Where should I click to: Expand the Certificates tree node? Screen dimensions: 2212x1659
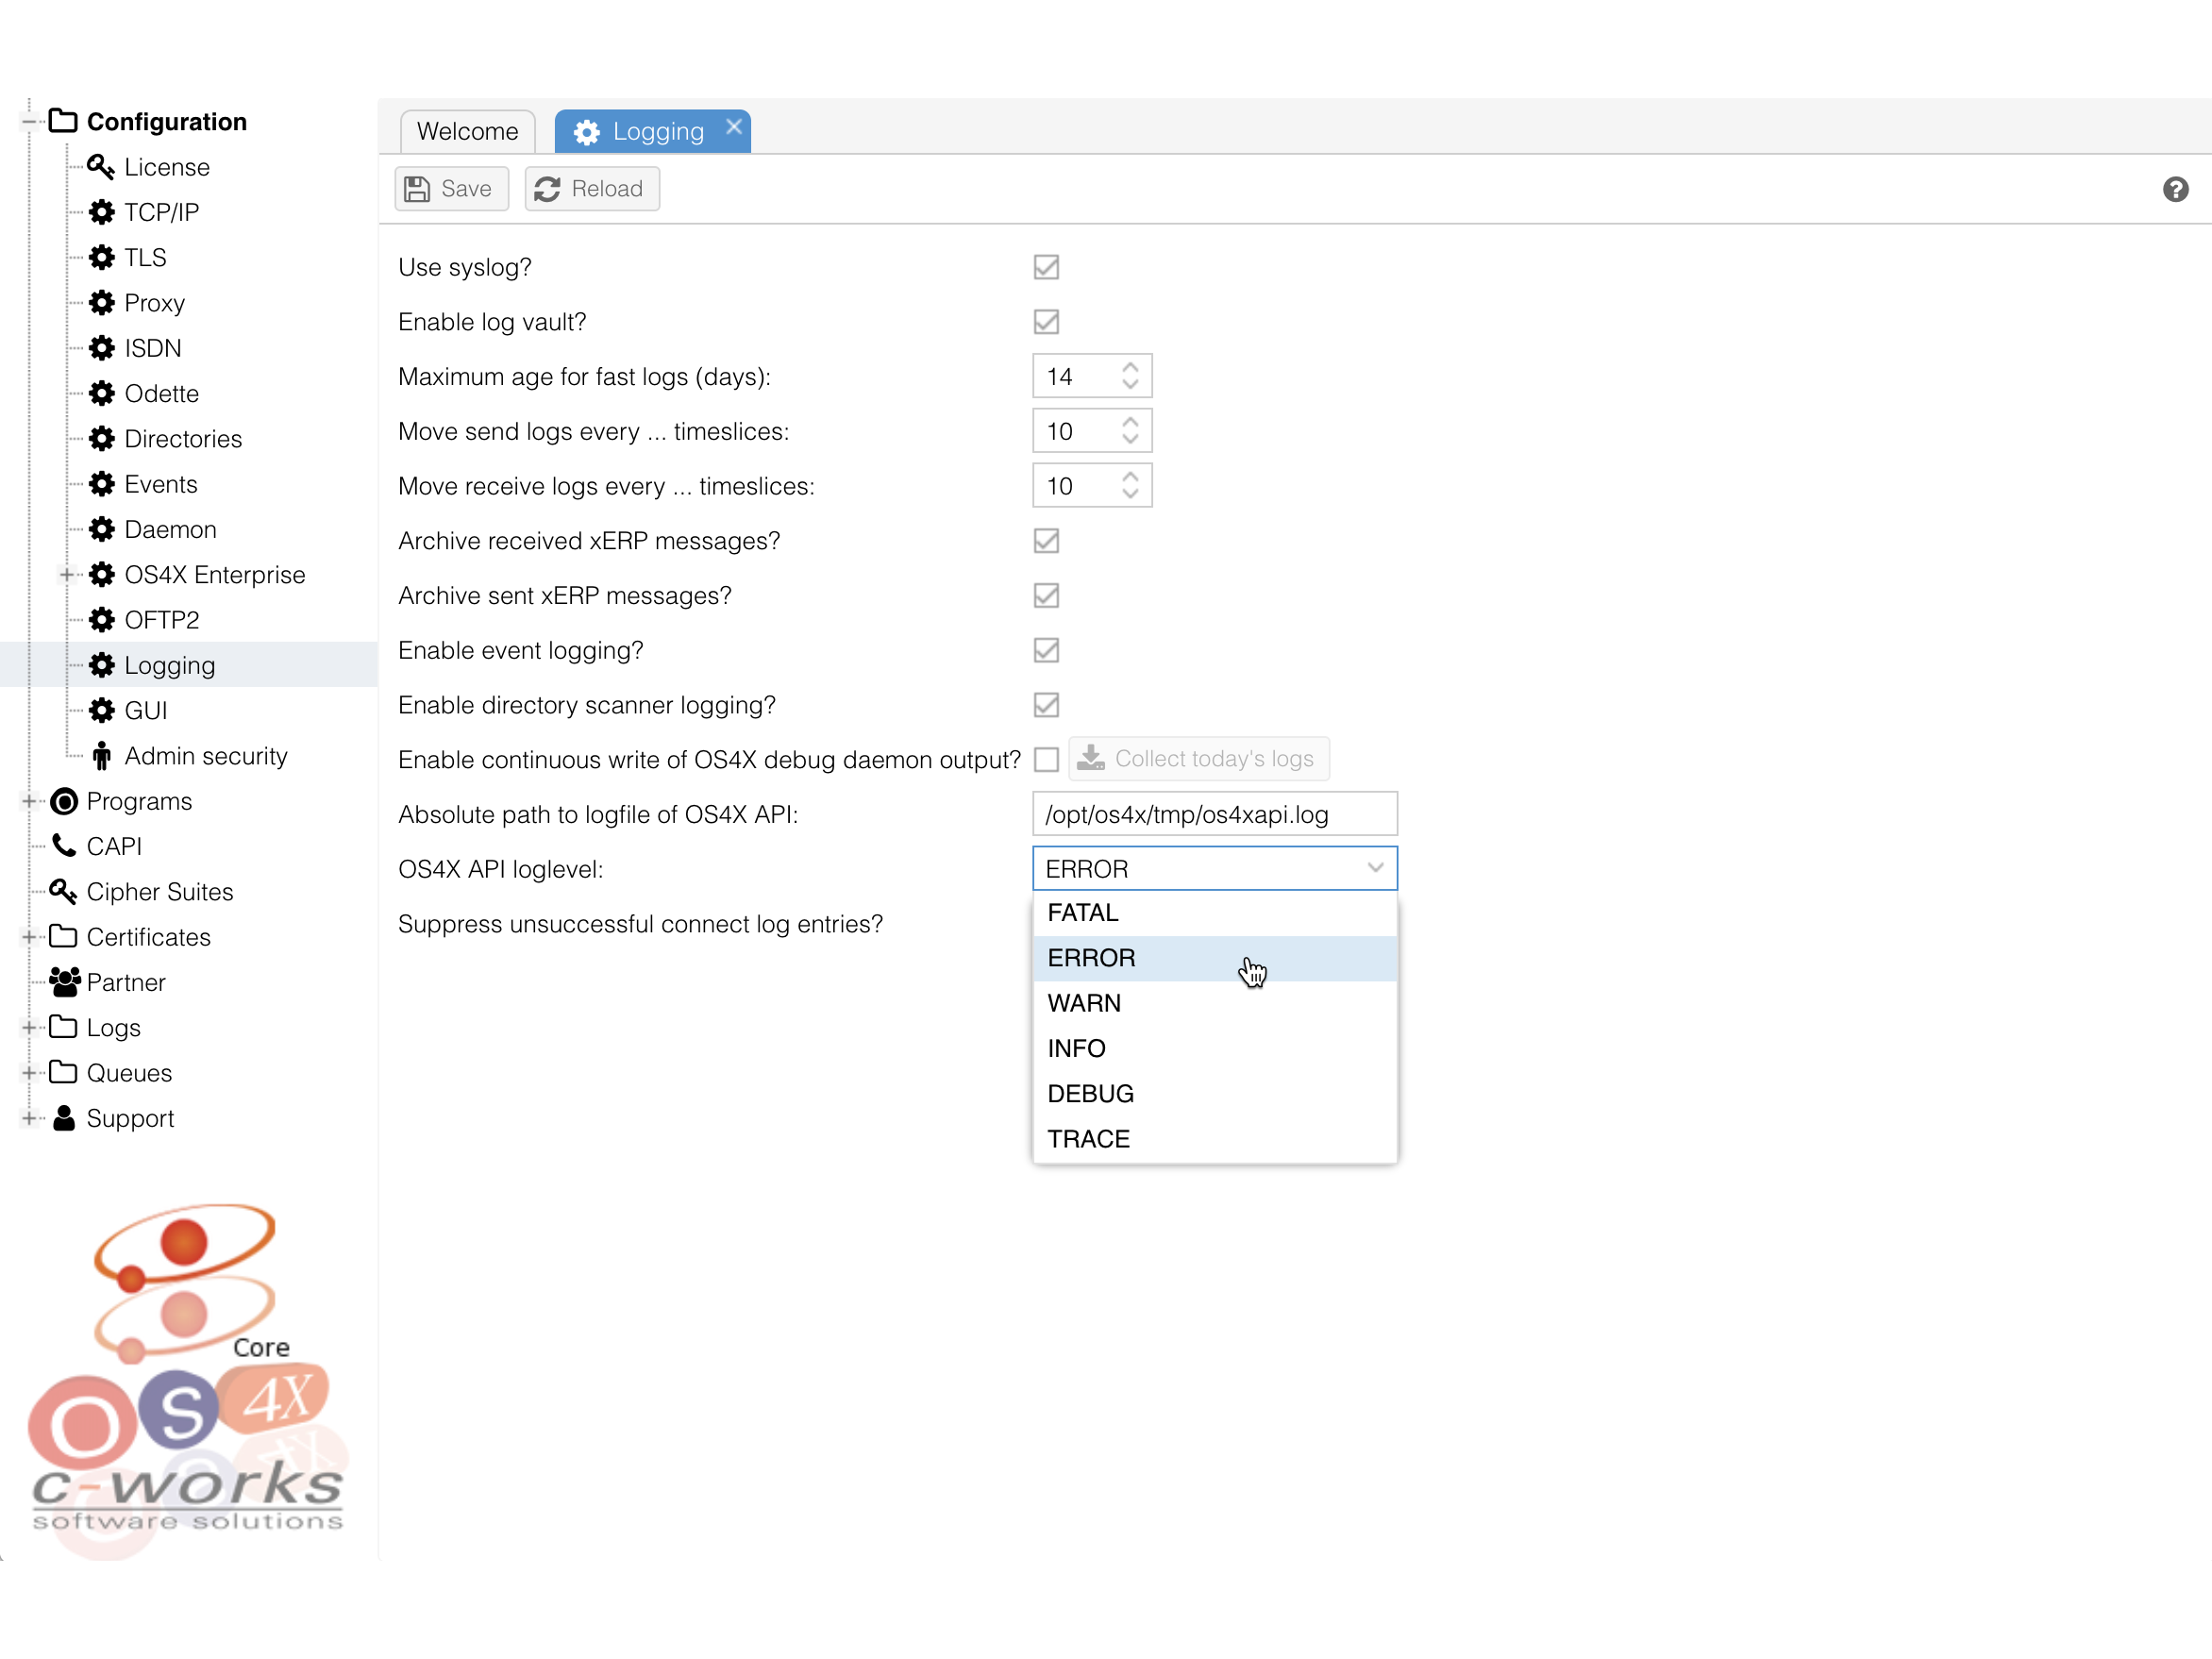coord(29,937)
